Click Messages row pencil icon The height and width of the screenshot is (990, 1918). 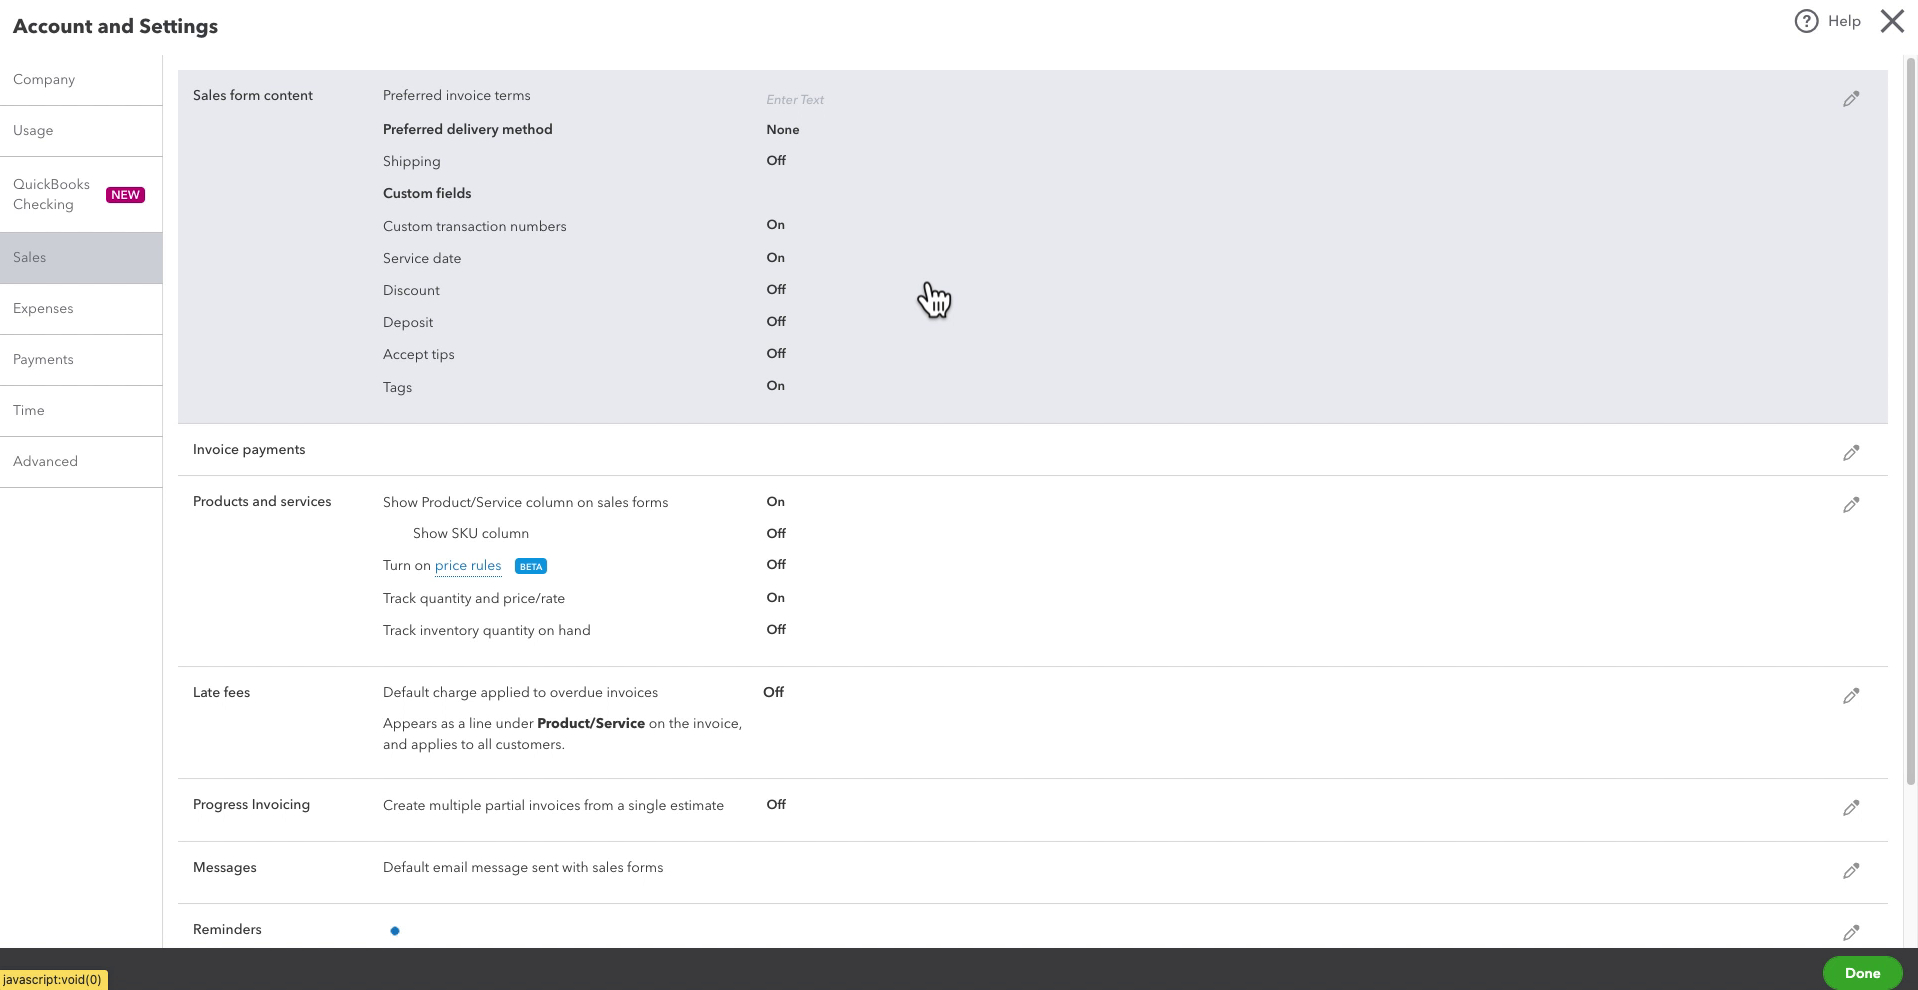(1851, 871)
